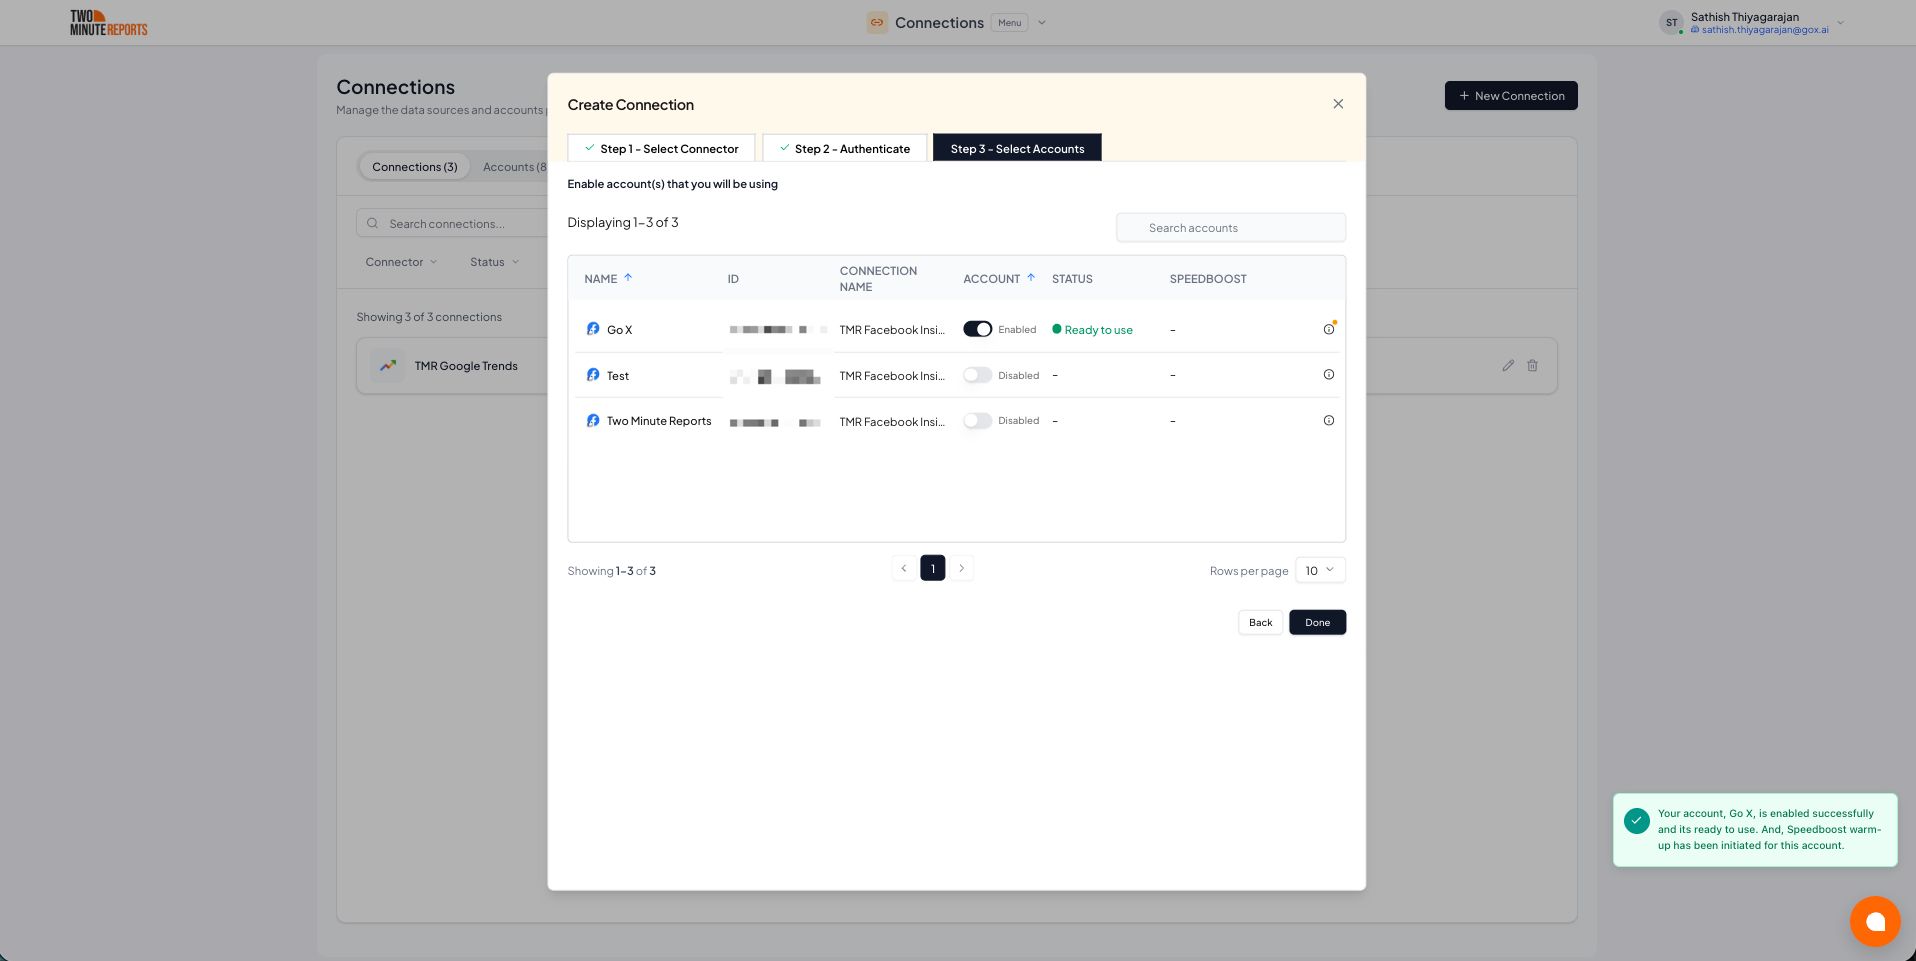This screenshot has width=1916, height=961.
Task: Close the Create Connection dialog
Action: point(1338,104)
